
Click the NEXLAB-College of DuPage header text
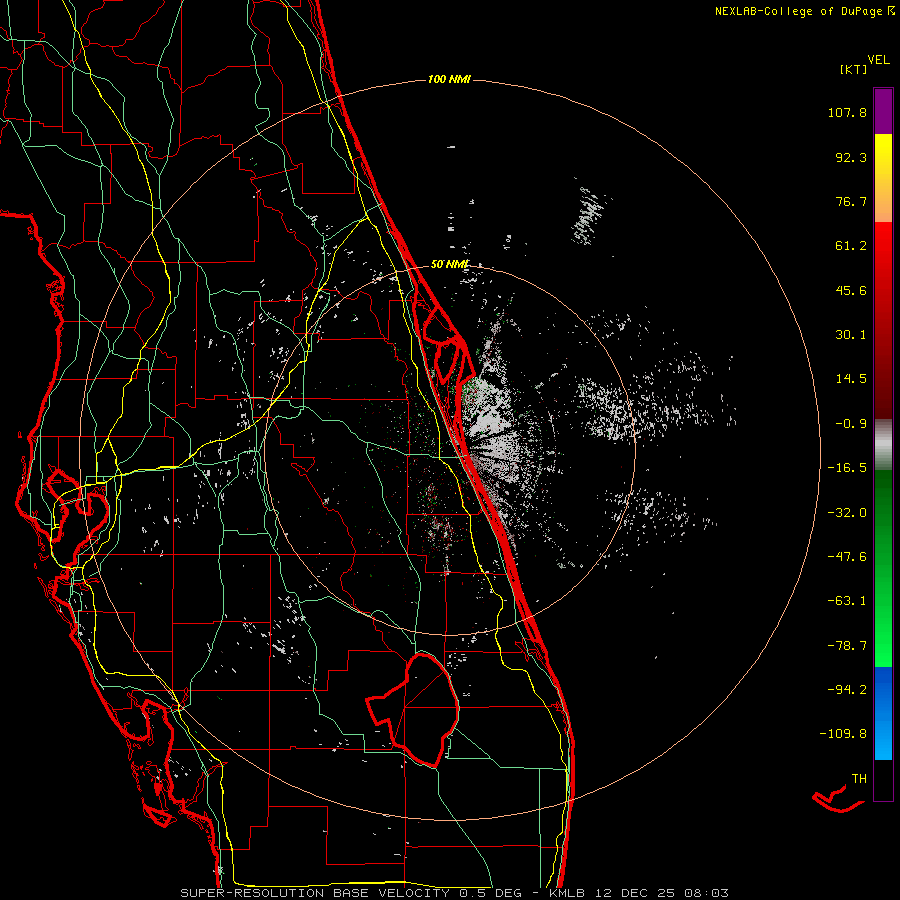click(798, 11)
